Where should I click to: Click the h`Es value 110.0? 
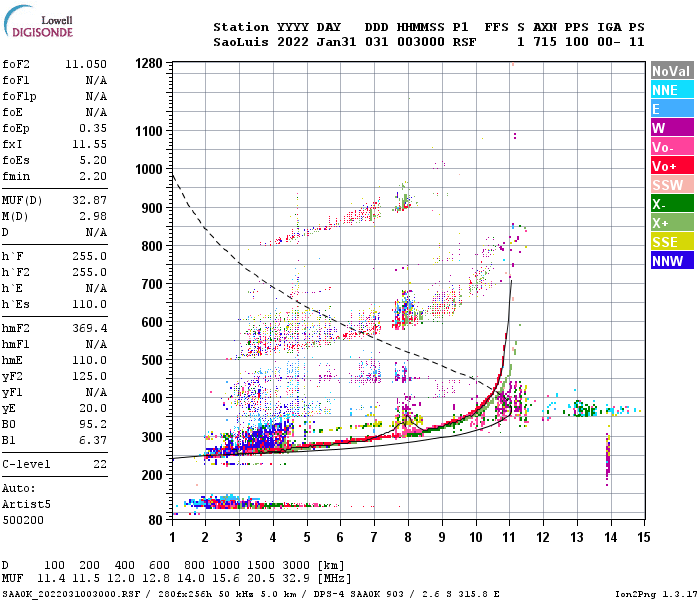[89, 304]
